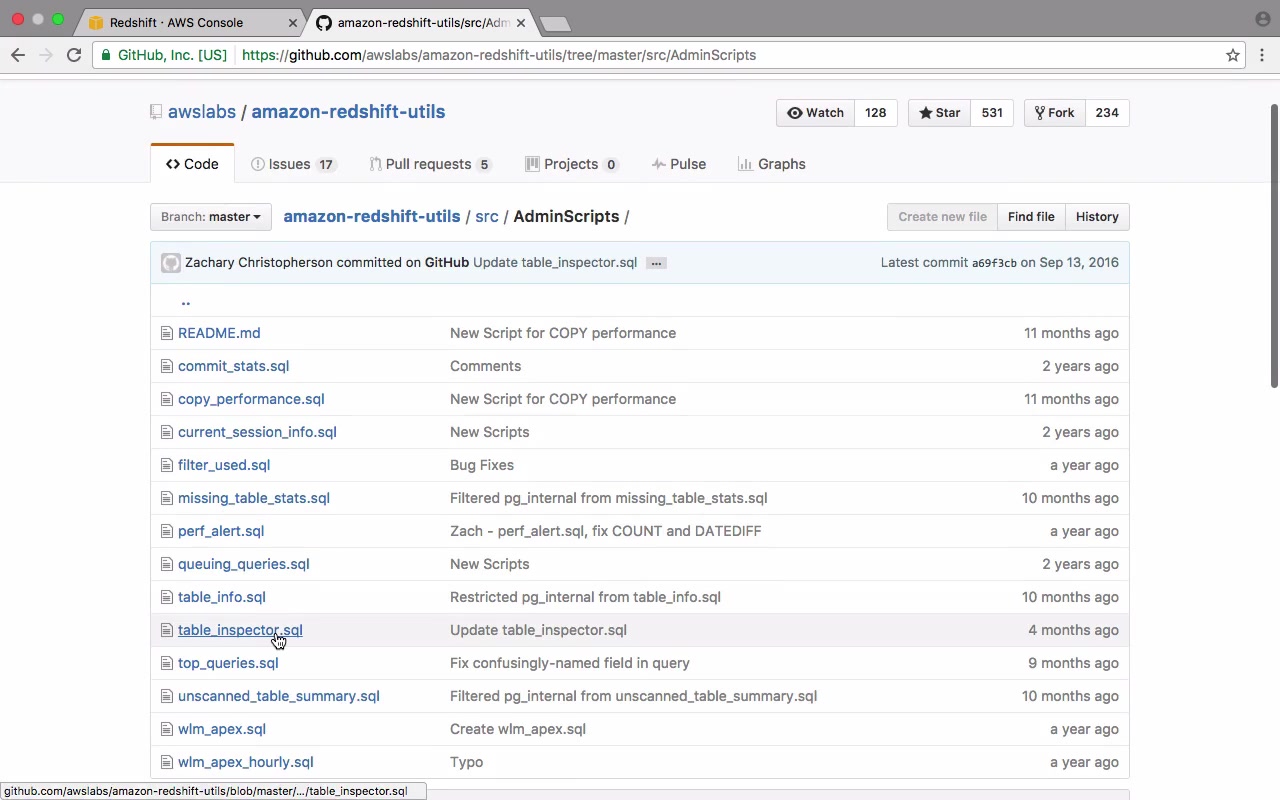Reload the page with the refresh icon
The width and height of the screenshot is (1280, 800).
pyautogui.click(x=74, y=55)
